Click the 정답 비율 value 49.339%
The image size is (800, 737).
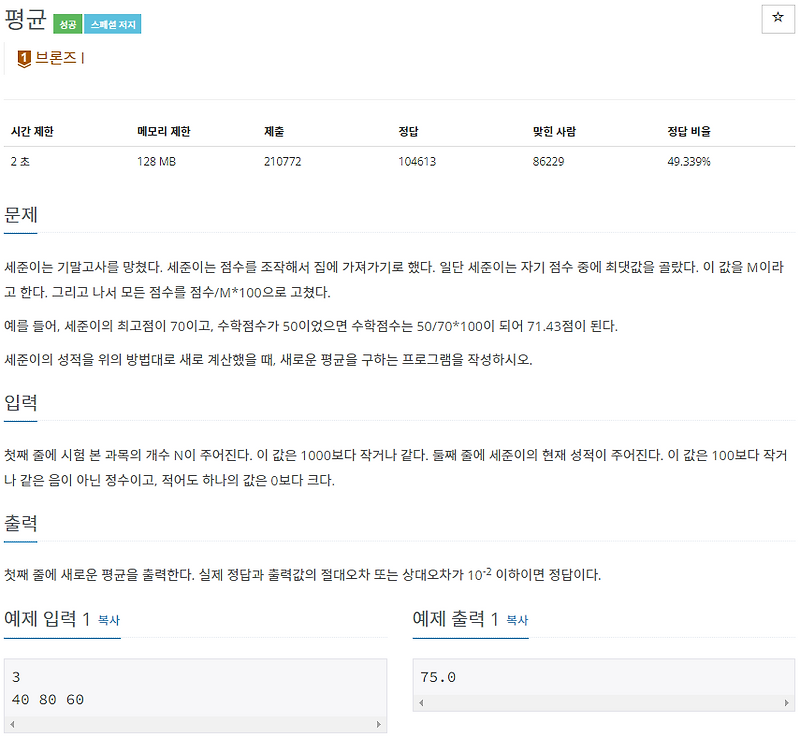click(691, 159)
